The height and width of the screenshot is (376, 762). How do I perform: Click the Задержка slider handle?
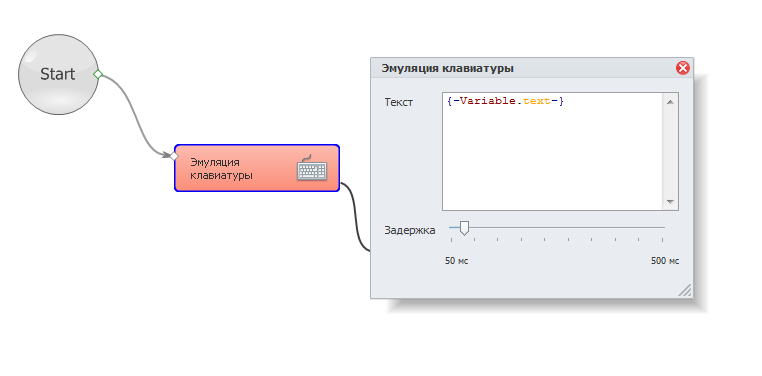click(x=464, y=228)
